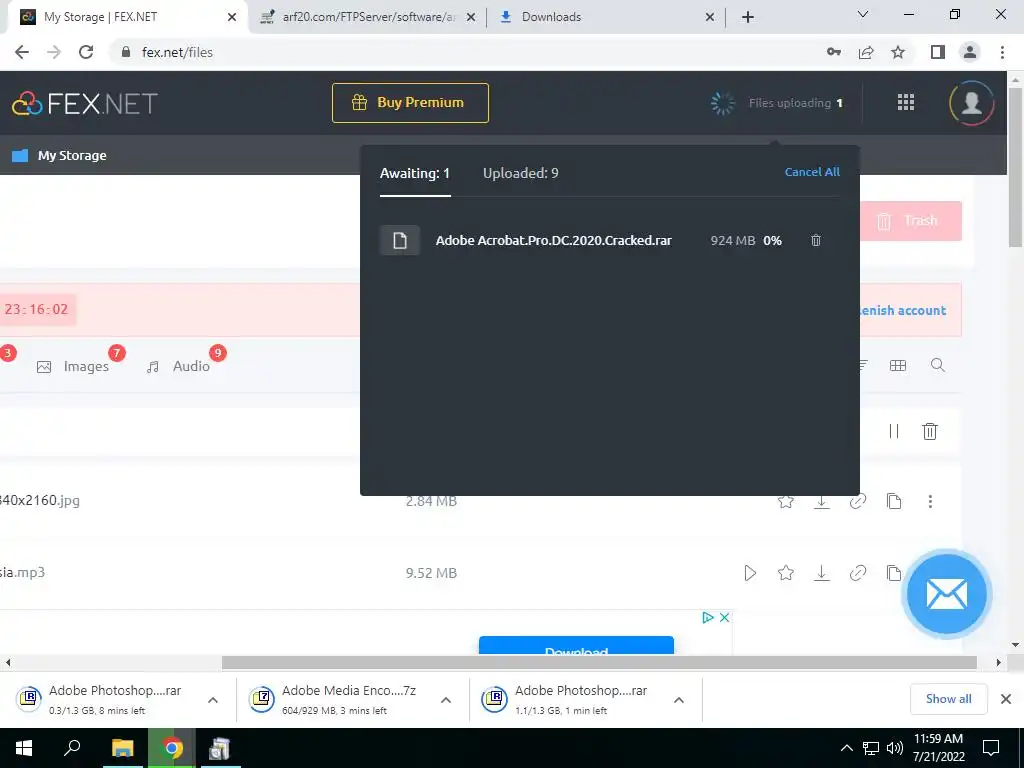This screenshot has height=768, width=1024.
Task: Open the search magnifier in file list
Action: click(x=938, y=365)
